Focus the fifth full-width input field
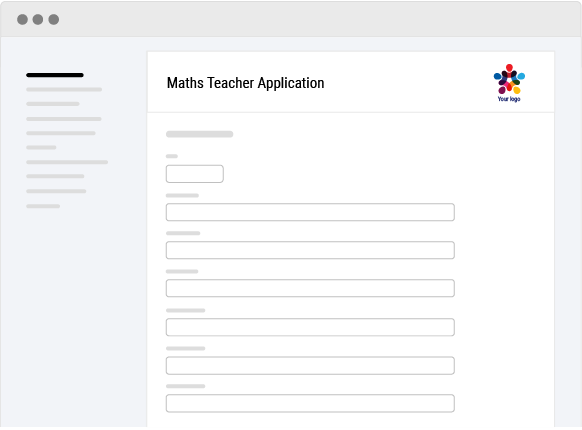 310,365
